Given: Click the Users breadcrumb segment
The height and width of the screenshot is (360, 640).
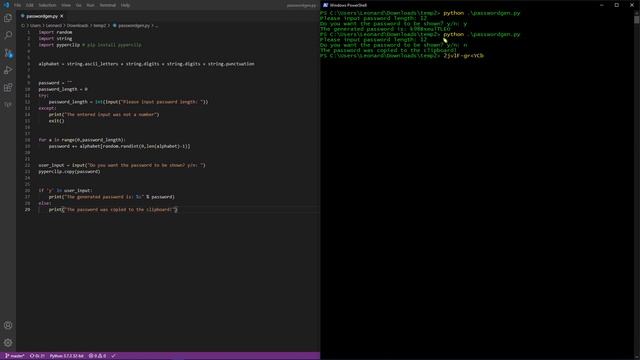Looking at the screenshot, I should pos(36,26).
